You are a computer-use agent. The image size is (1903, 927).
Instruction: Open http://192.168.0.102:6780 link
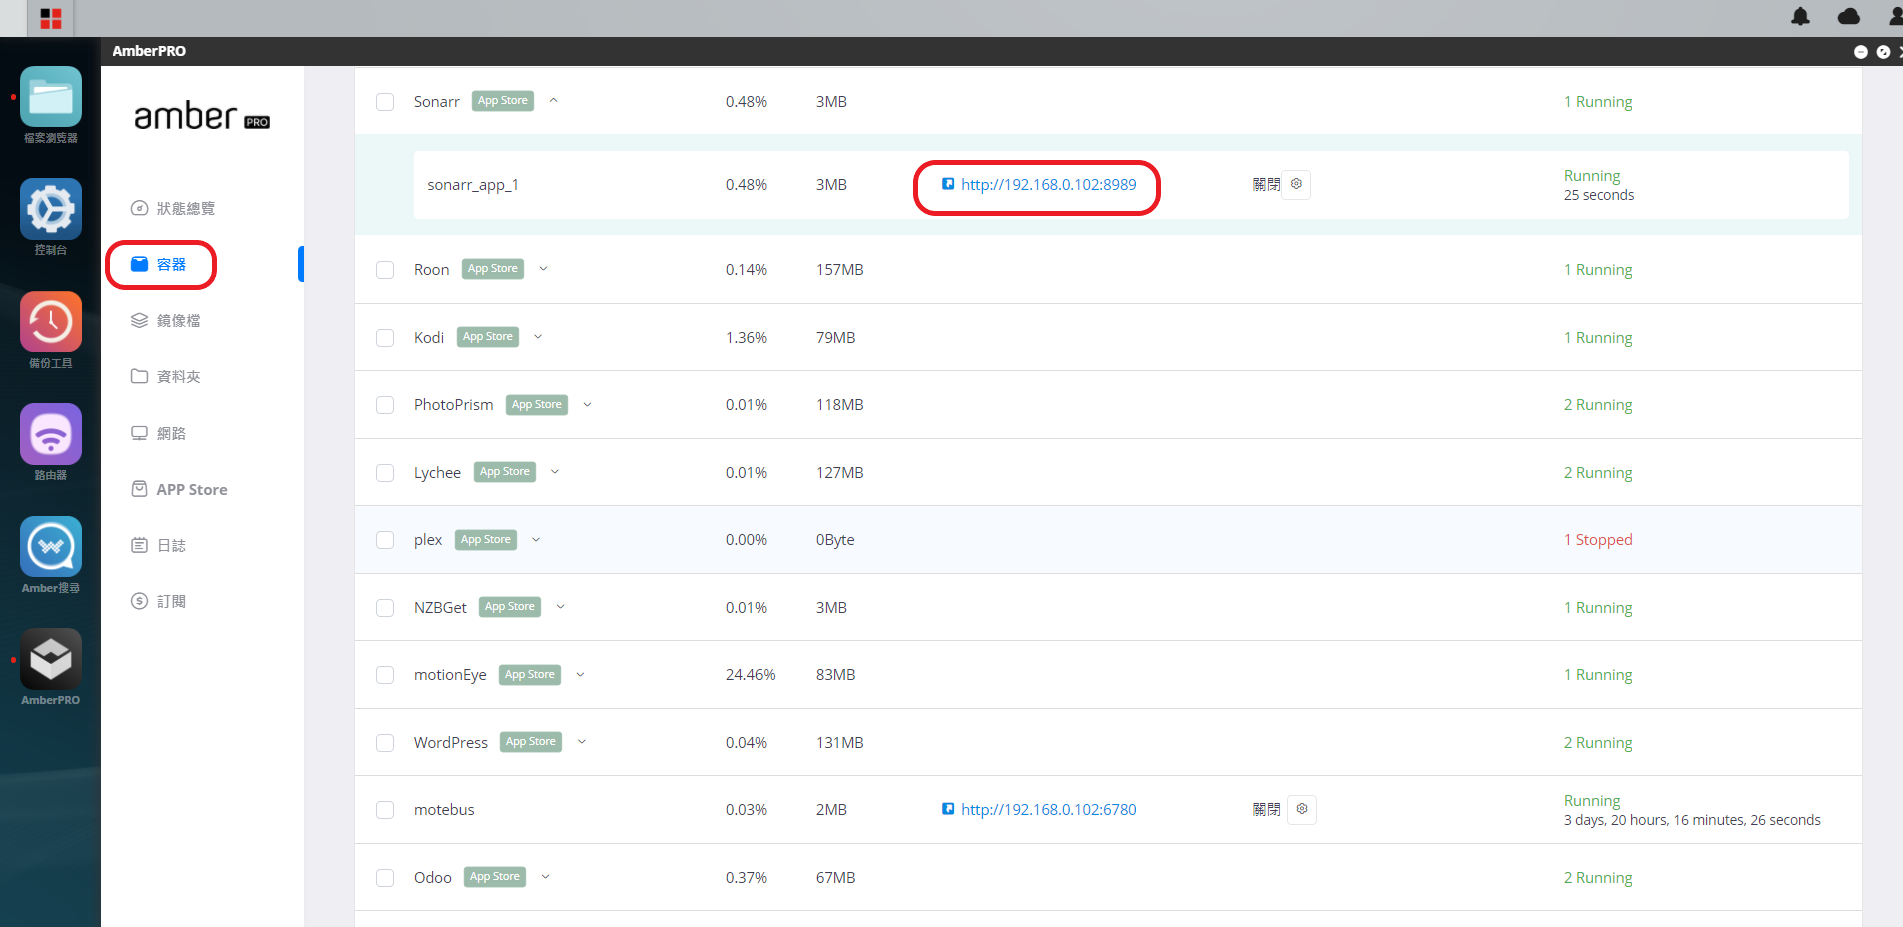tap(1048, 809)
